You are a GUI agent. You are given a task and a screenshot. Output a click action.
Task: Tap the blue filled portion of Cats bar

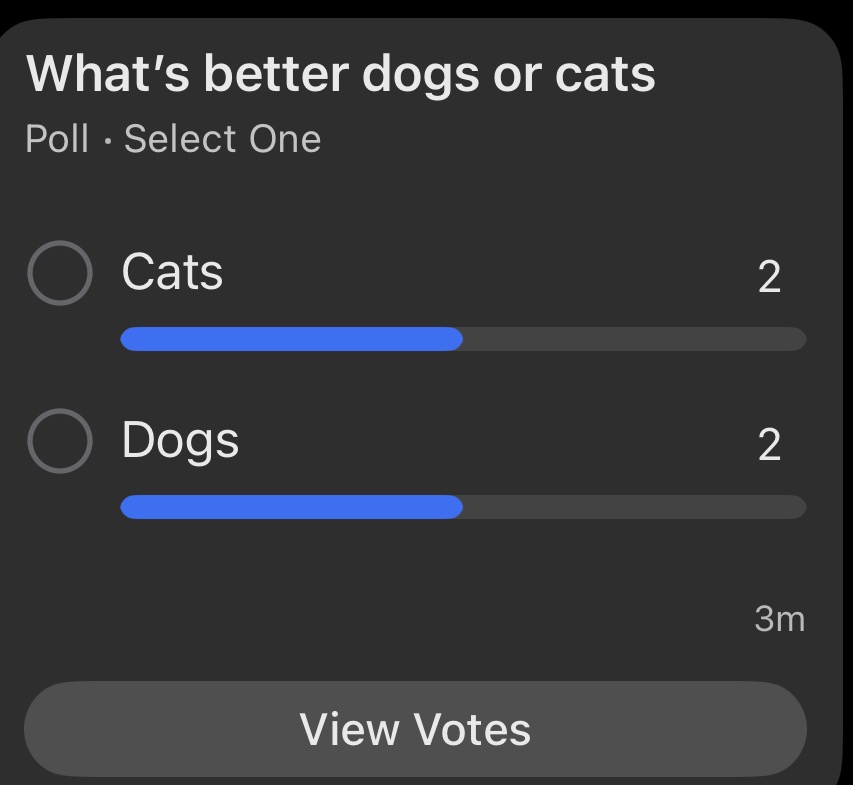(x=290, y=339)
